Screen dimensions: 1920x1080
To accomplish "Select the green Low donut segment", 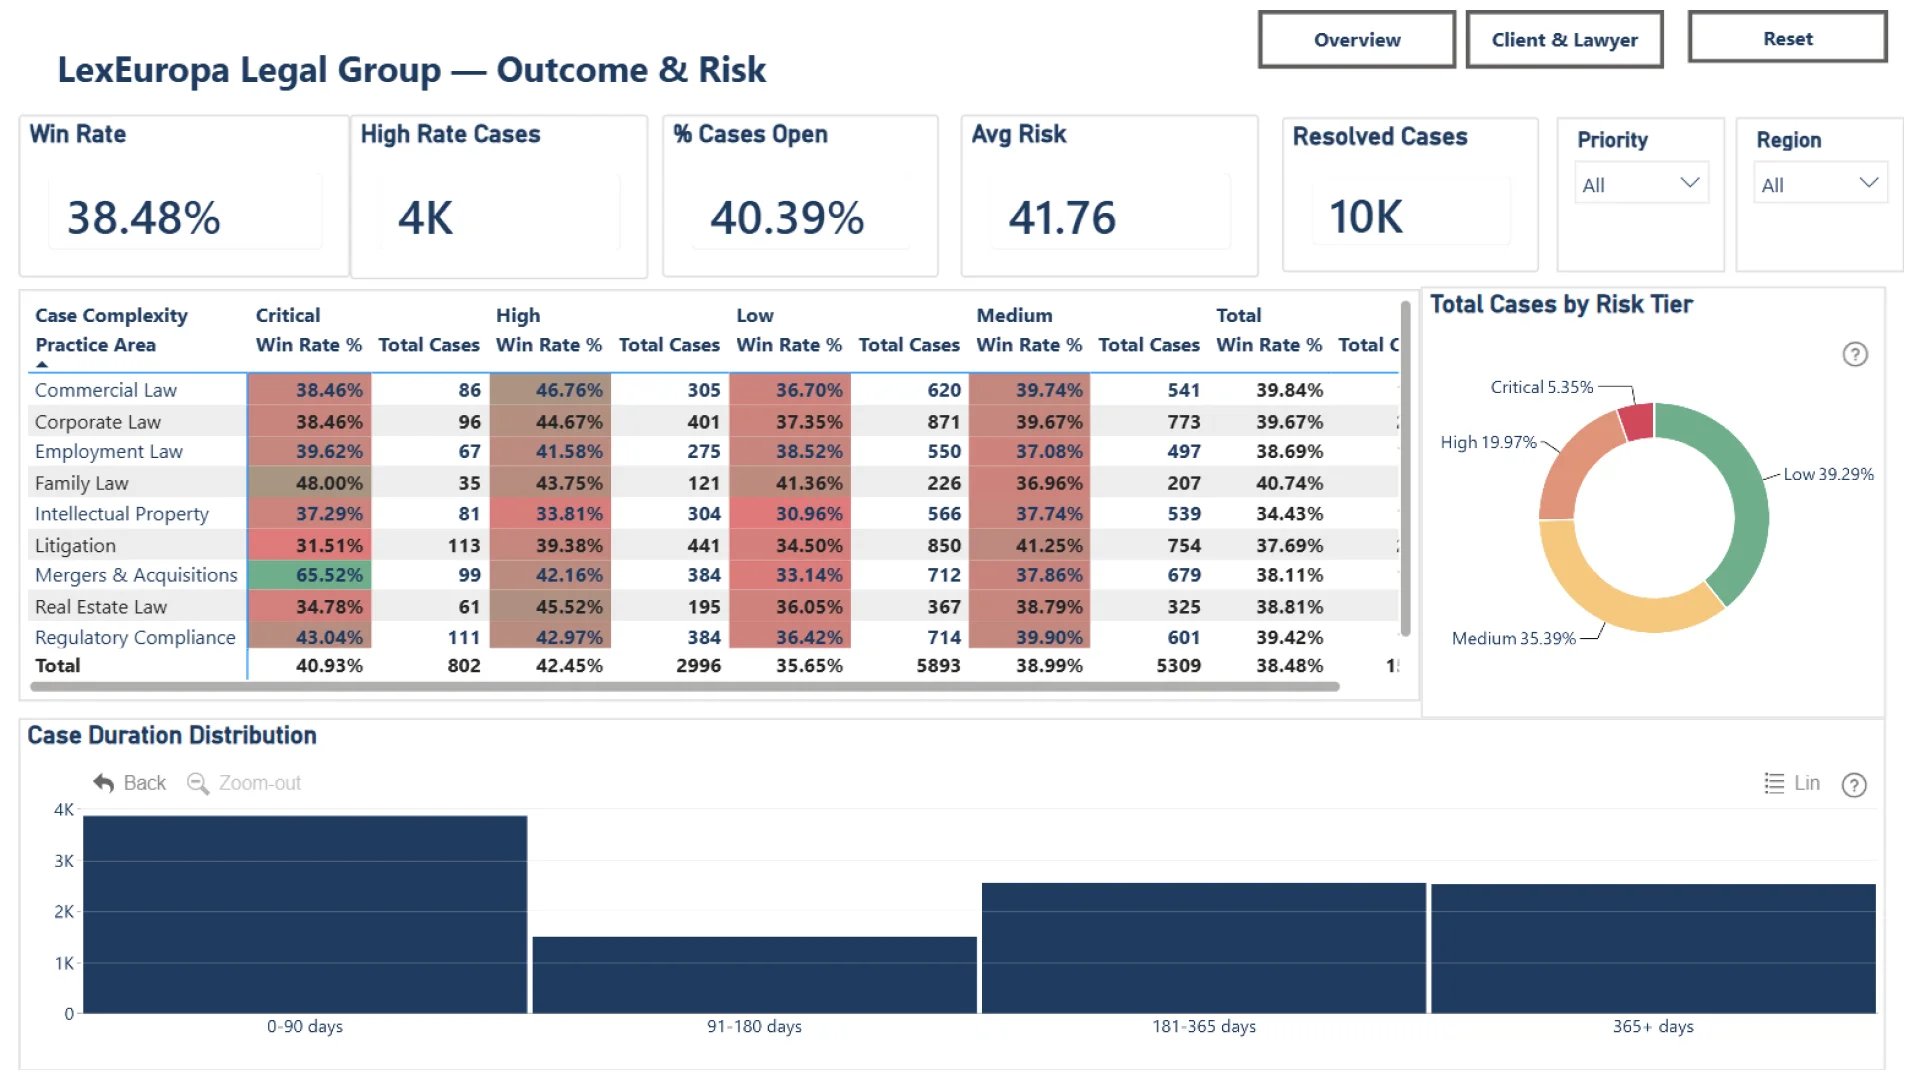I will tap(1749, 500).
